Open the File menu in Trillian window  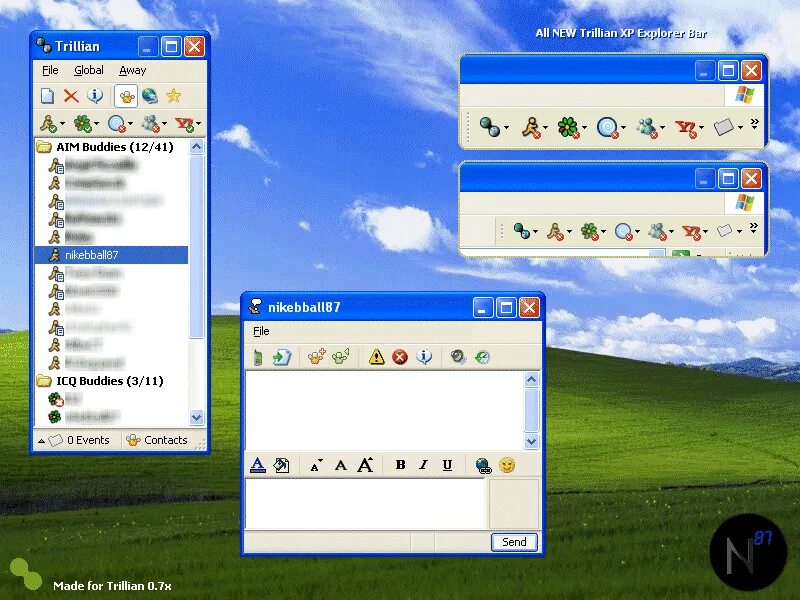coord(50,70)
